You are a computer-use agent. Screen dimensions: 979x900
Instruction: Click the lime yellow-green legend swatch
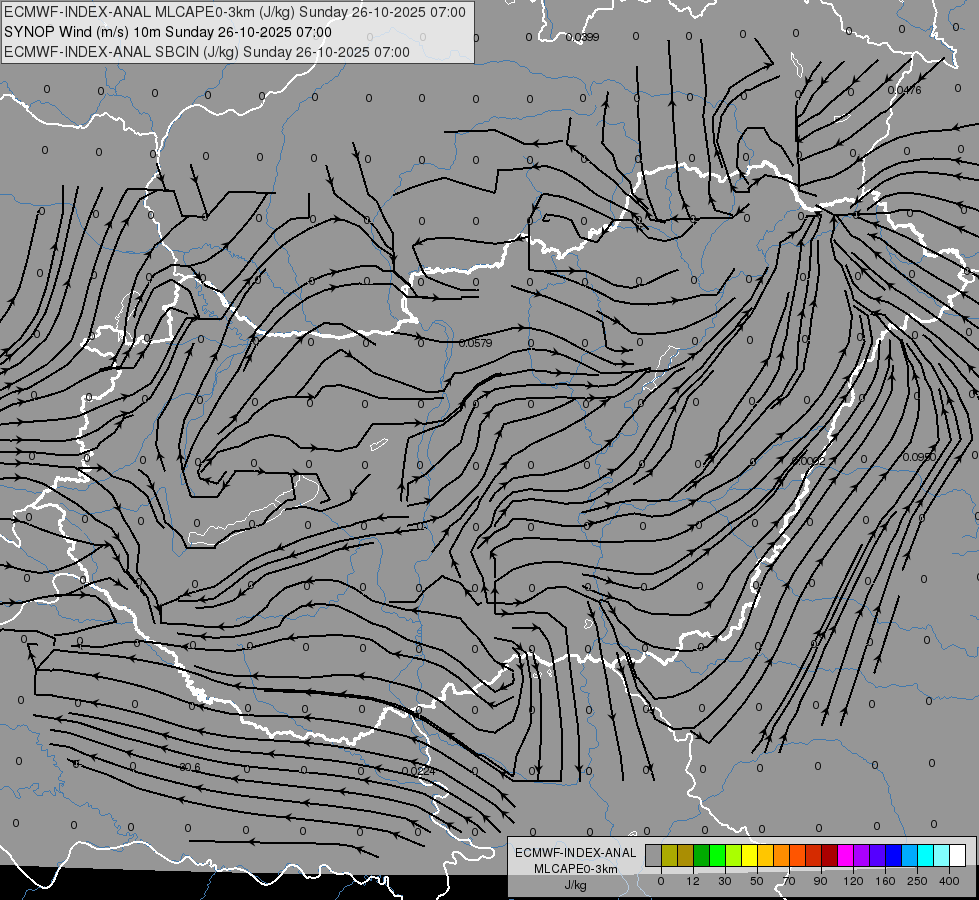tap(734, 855)
